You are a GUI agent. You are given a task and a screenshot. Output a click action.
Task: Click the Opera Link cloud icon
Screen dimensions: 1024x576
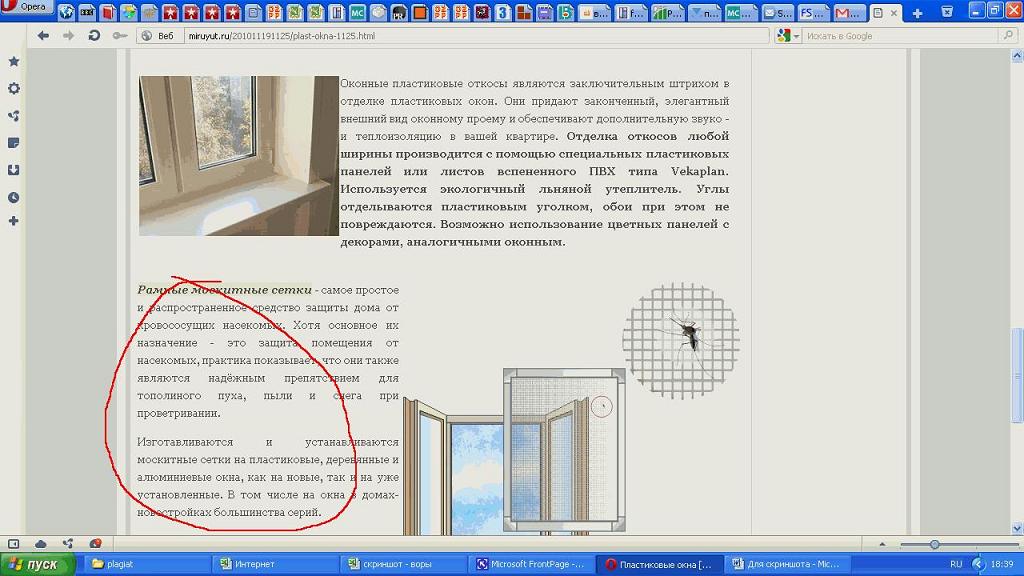tap(40, 543)
